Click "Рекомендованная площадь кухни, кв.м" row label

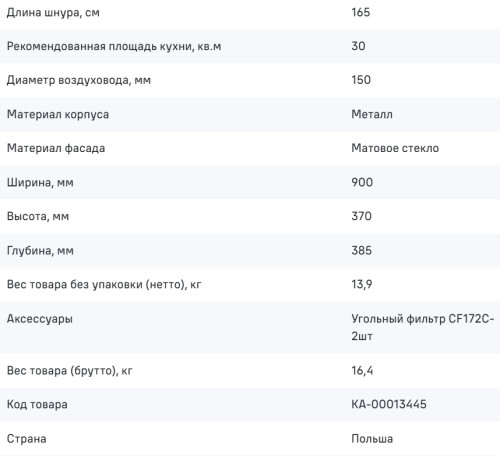(x=114, y=46)
